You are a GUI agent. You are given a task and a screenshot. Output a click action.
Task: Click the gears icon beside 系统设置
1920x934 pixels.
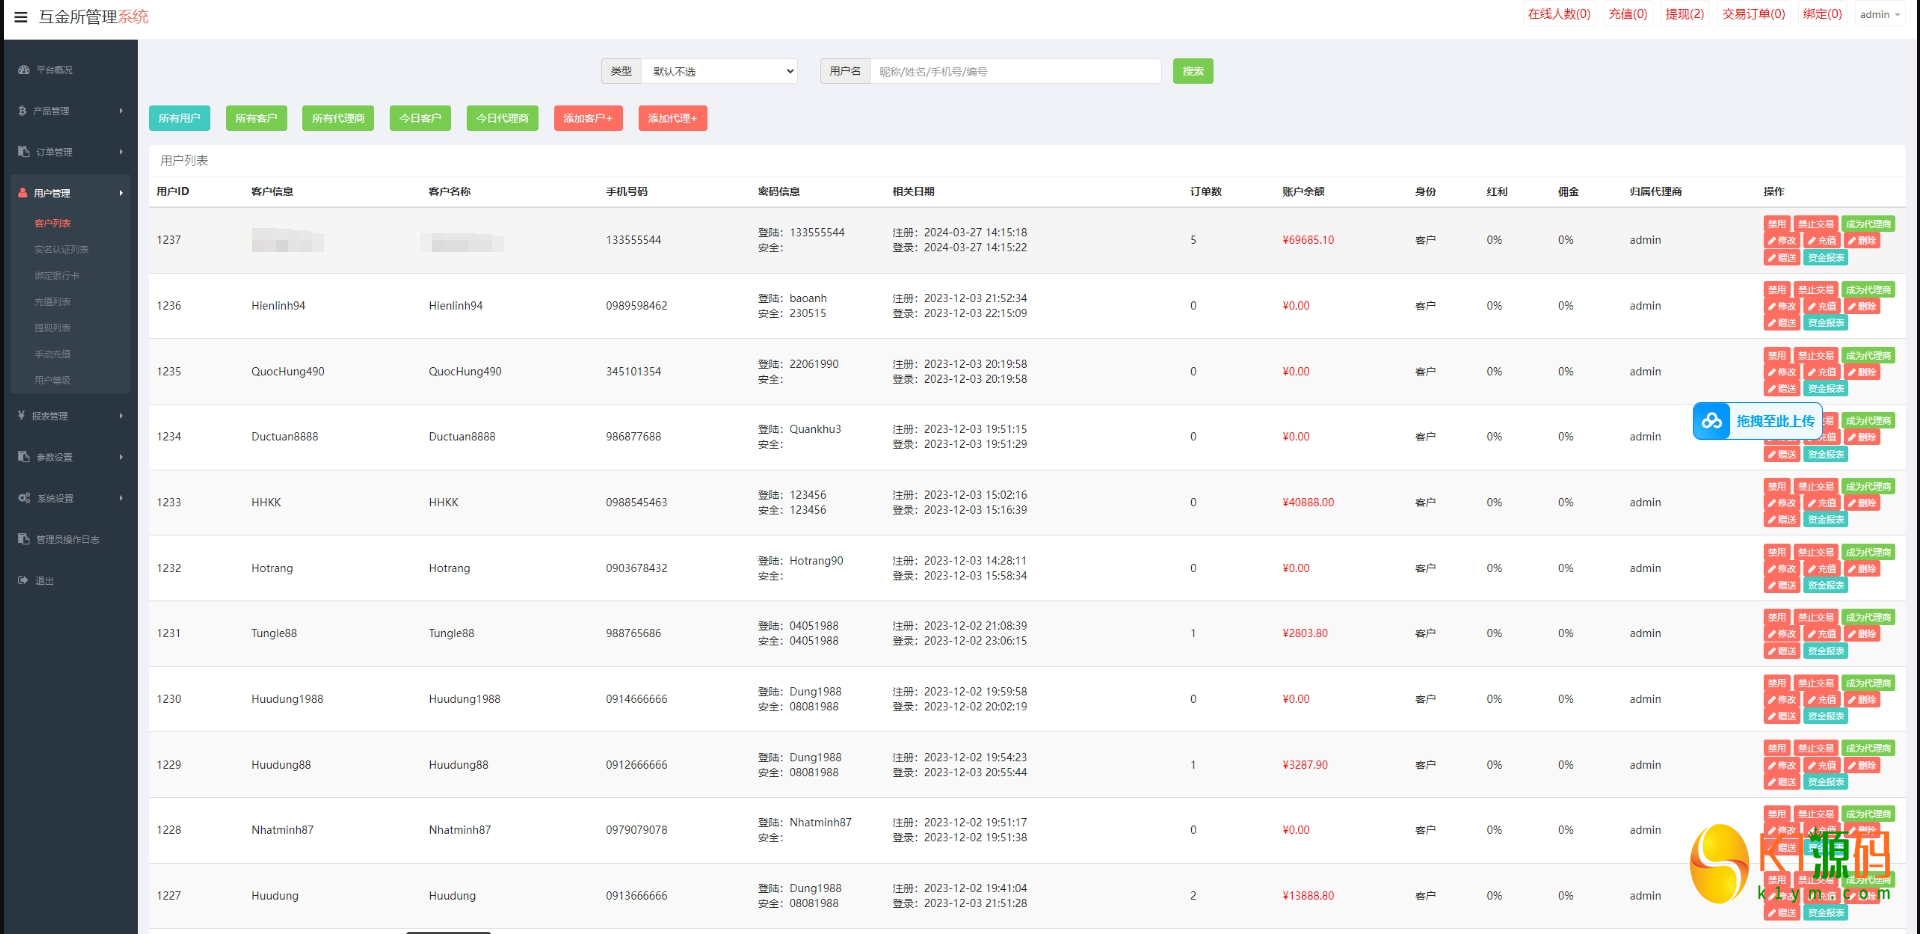[x=24, y=498]
